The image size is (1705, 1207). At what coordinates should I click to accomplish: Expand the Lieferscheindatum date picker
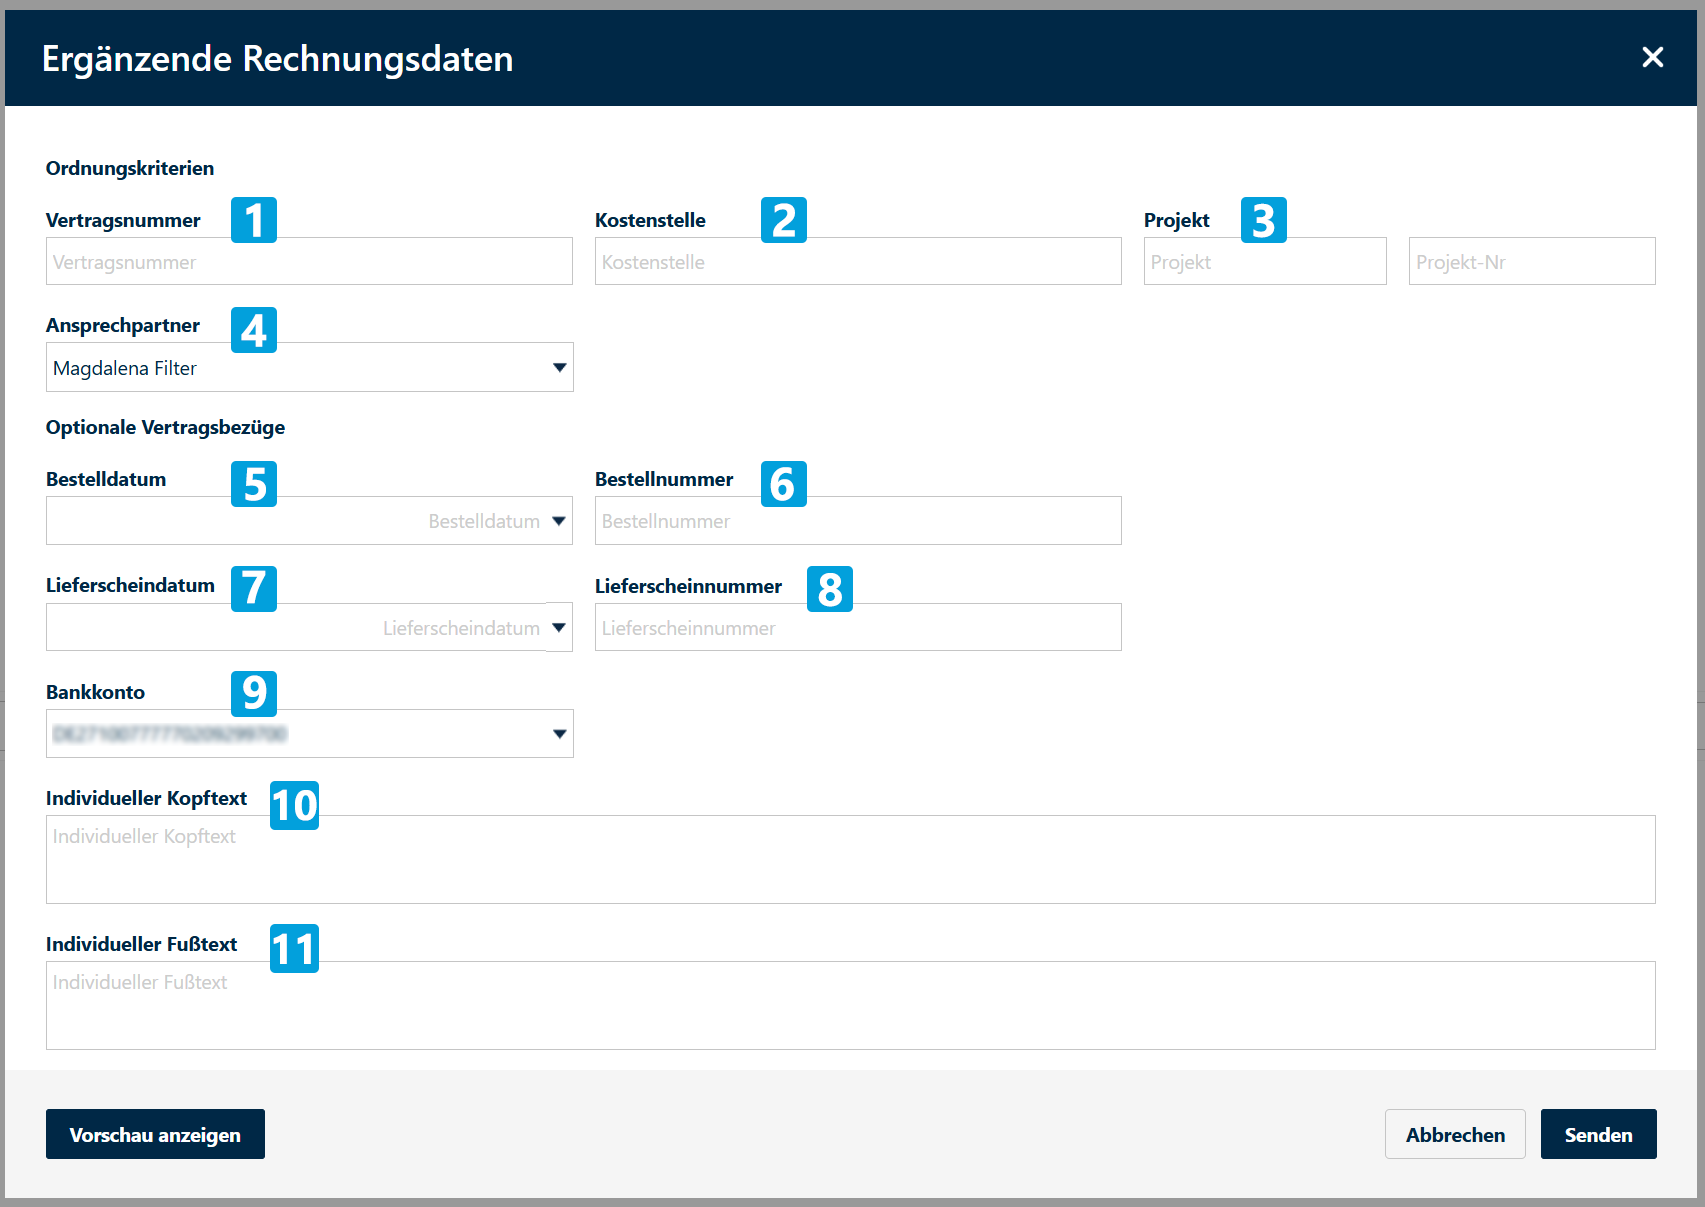pyautogui.click(x=559, y=628)
